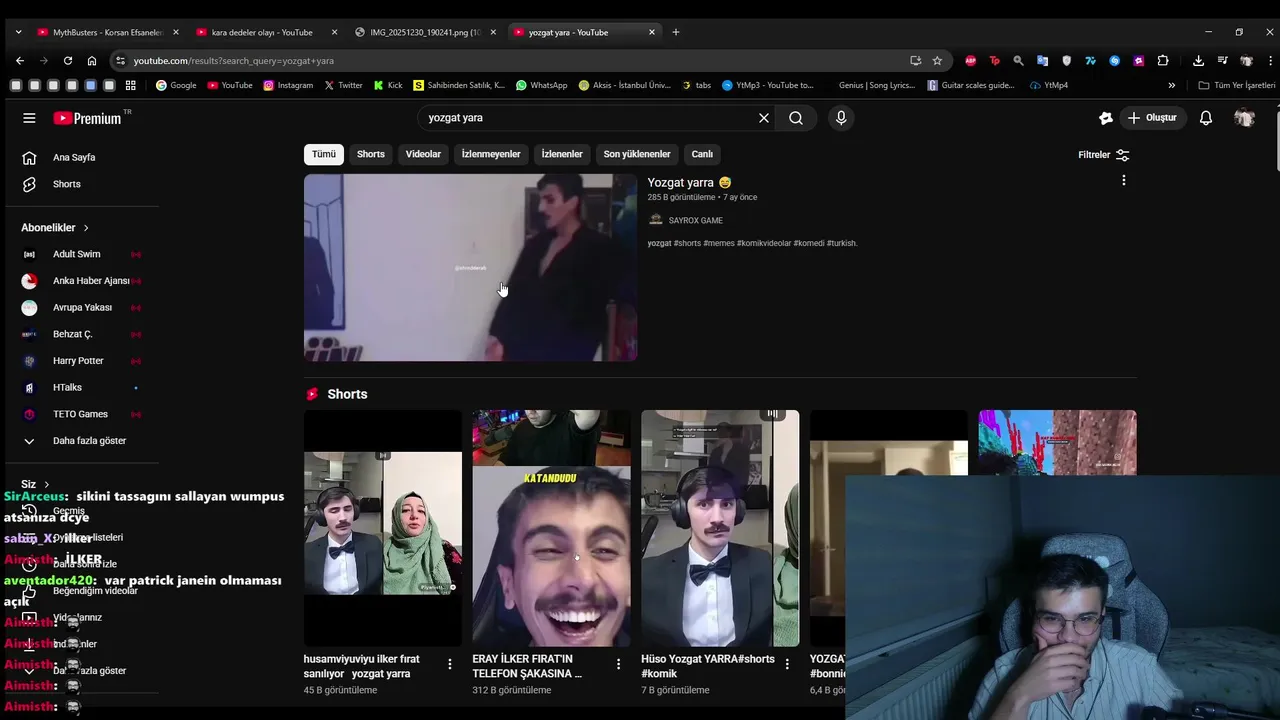Open Harry Potter subscription channel

click(x=78, y=361)
